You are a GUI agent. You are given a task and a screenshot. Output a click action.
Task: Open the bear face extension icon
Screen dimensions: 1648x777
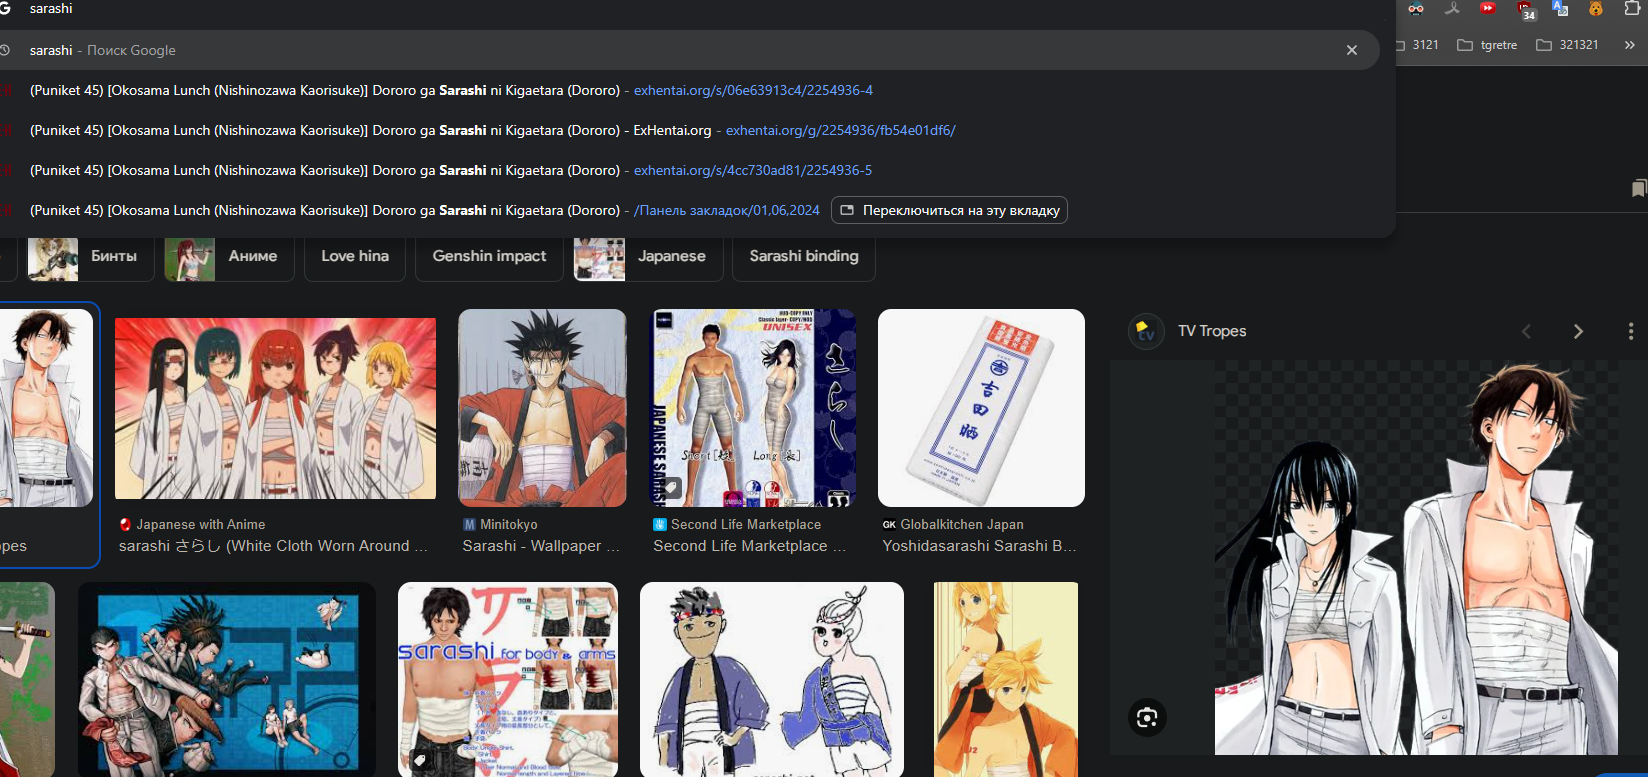pos(1596,9)
